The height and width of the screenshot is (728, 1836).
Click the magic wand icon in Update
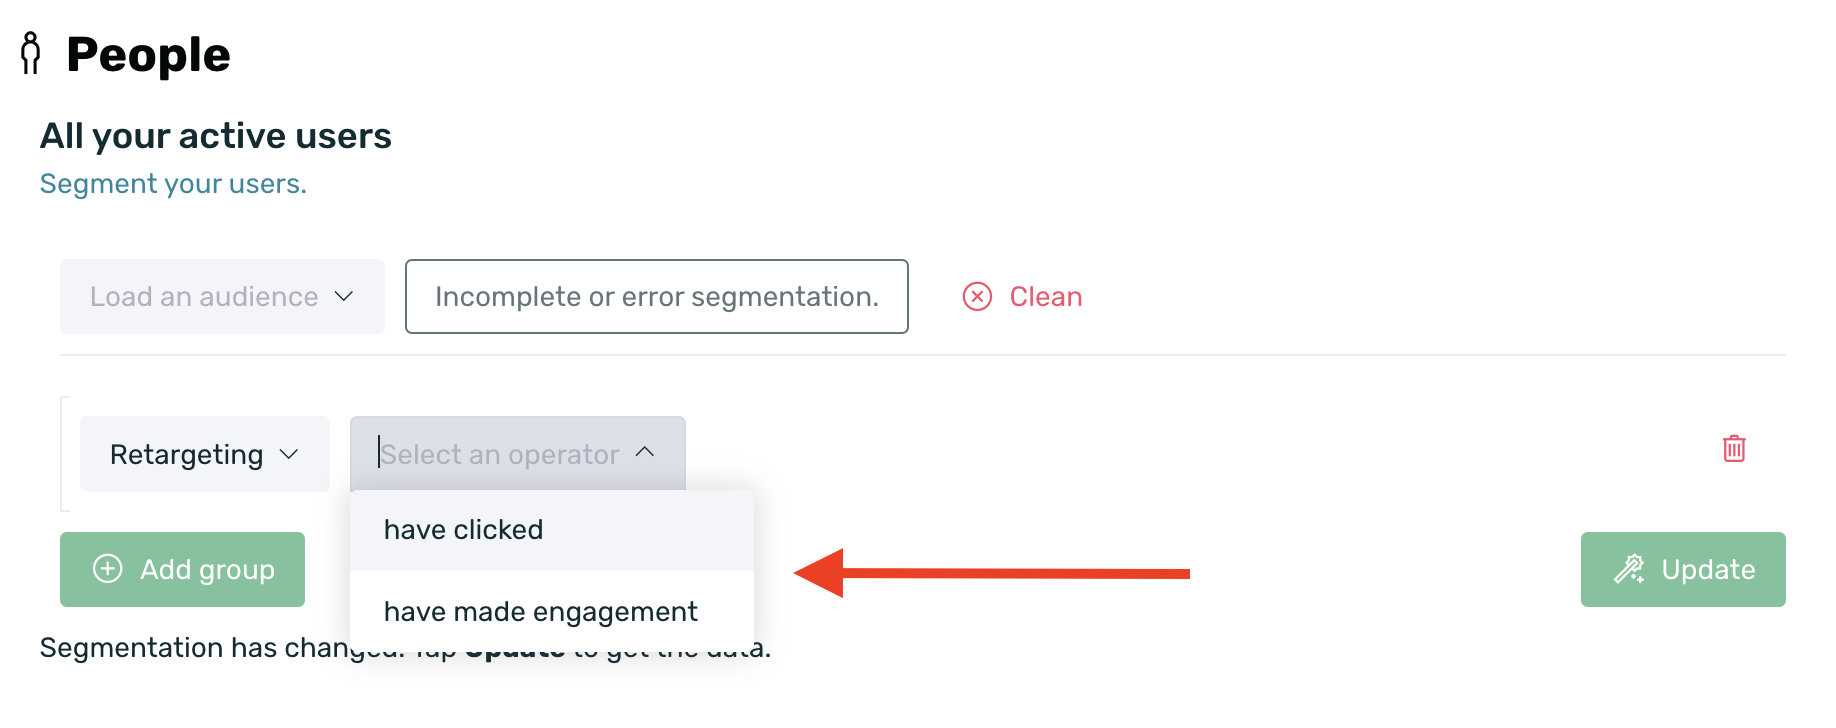[x=1629, y=569]
